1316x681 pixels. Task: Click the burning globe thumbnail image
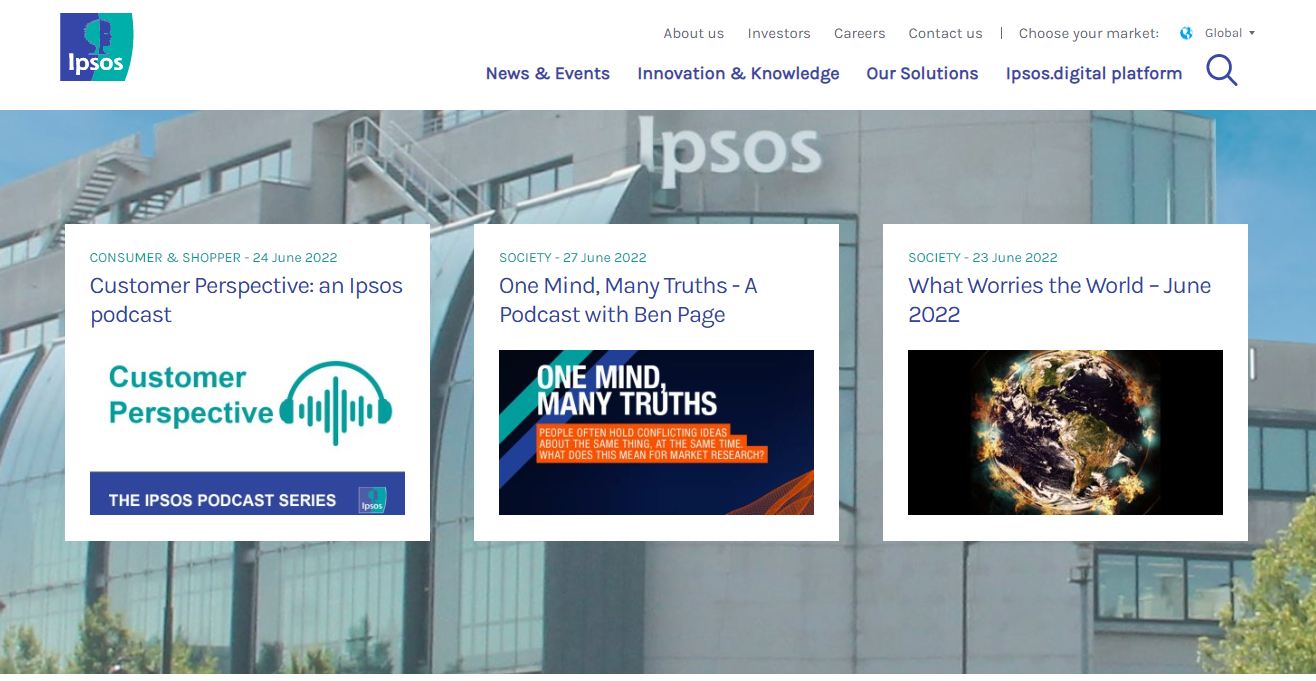point(1065,432)
